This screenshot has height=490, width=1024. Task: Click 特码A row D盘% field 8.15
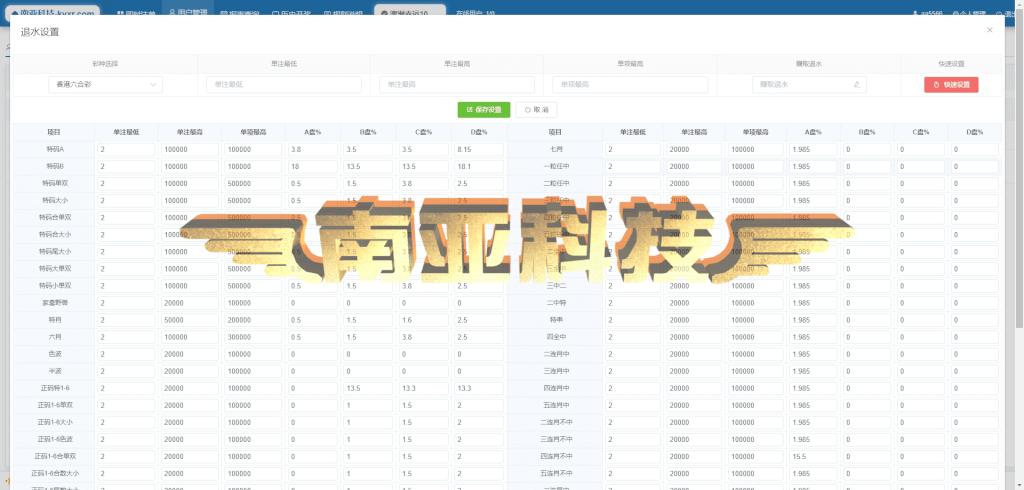(479, 149)
